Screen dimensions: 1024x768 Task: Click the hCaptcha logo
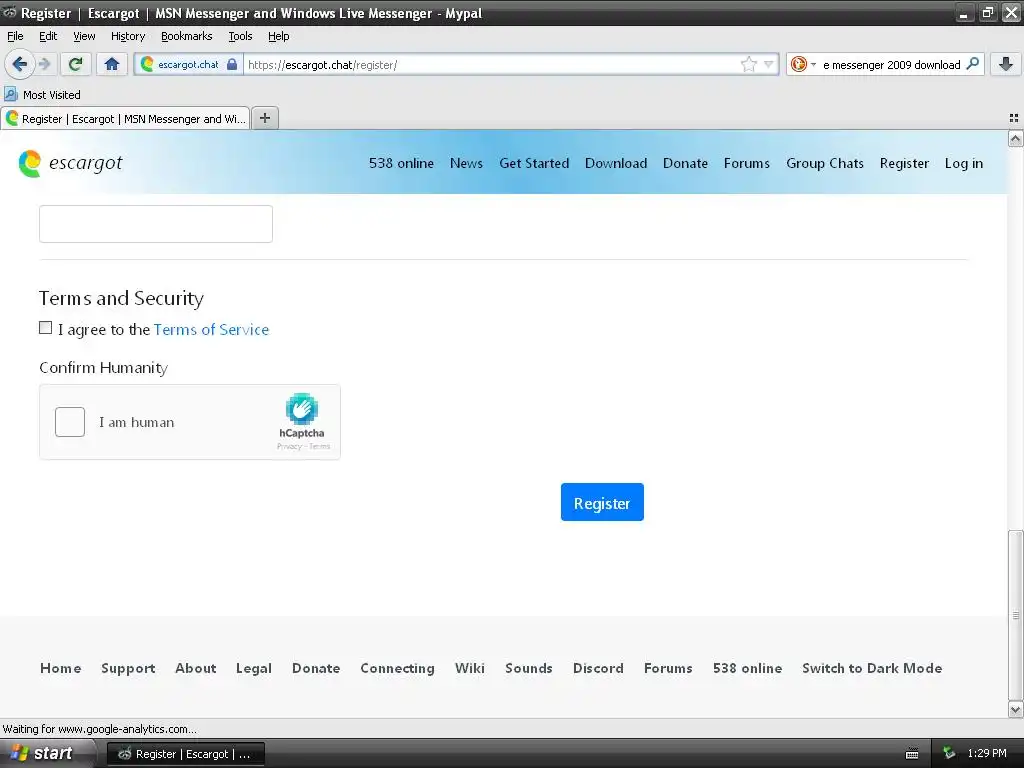(302, 409)
